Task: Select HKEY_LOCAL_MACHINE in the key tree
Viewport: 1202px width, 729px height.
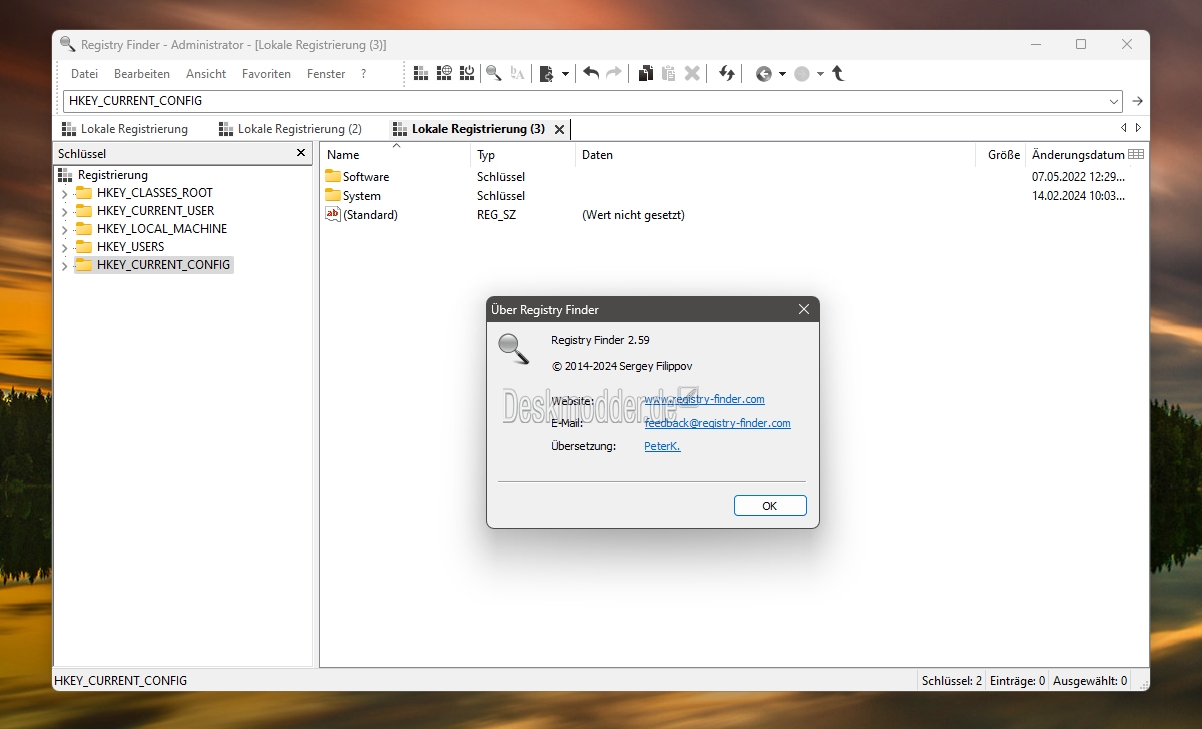Action: click(162, 229)
